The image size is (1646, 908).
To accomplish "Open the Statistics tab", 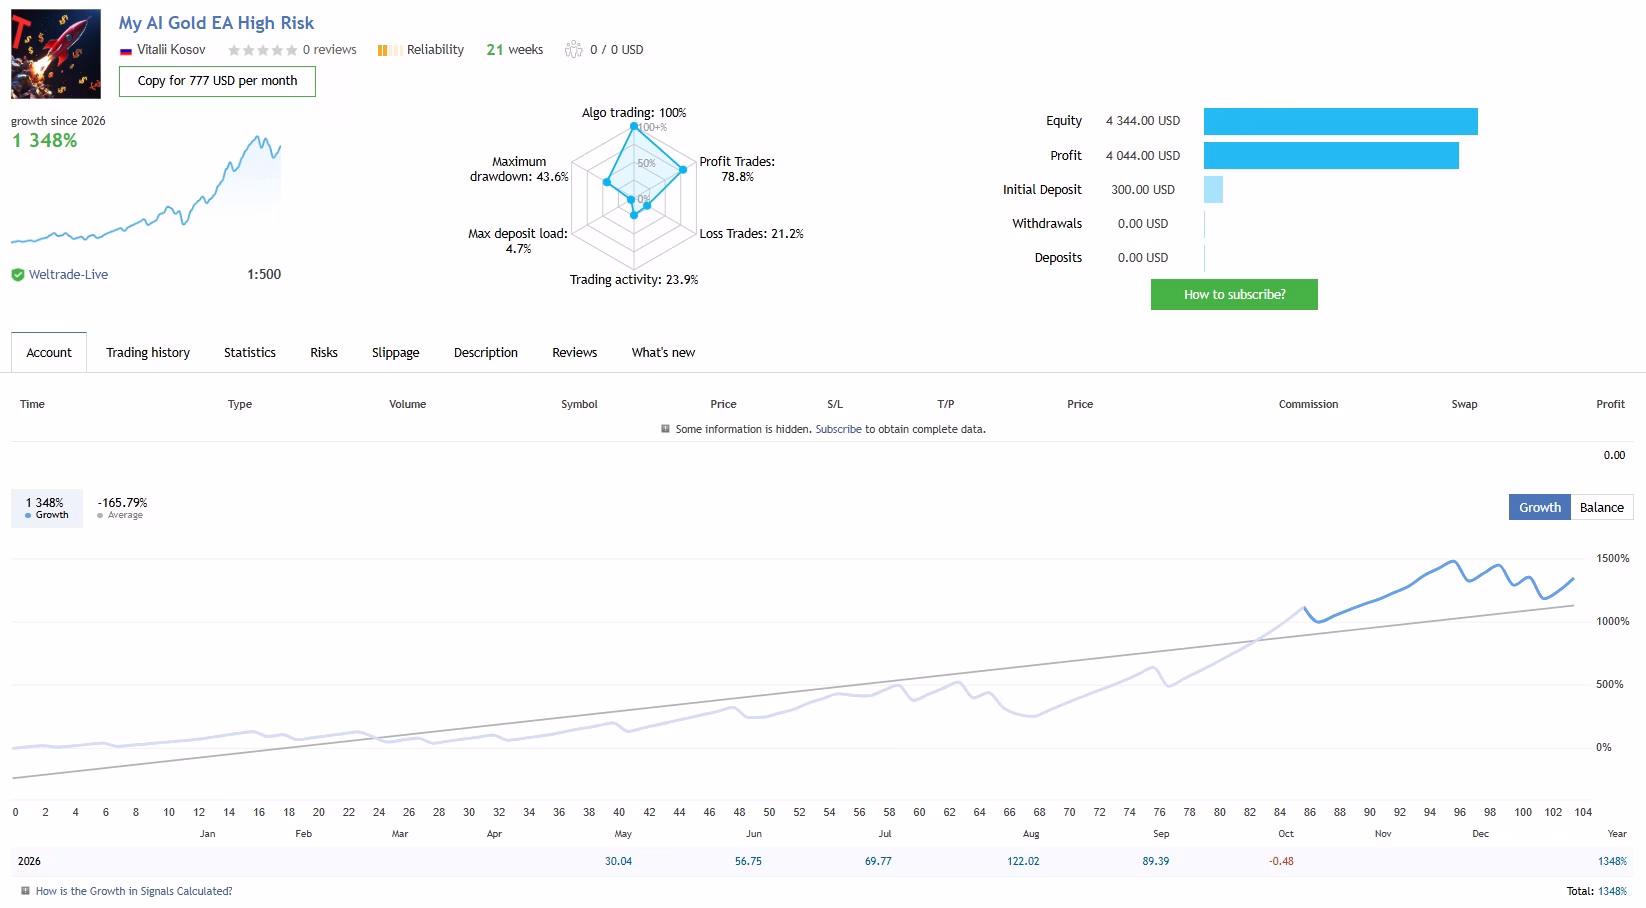I will coord(250,353).
